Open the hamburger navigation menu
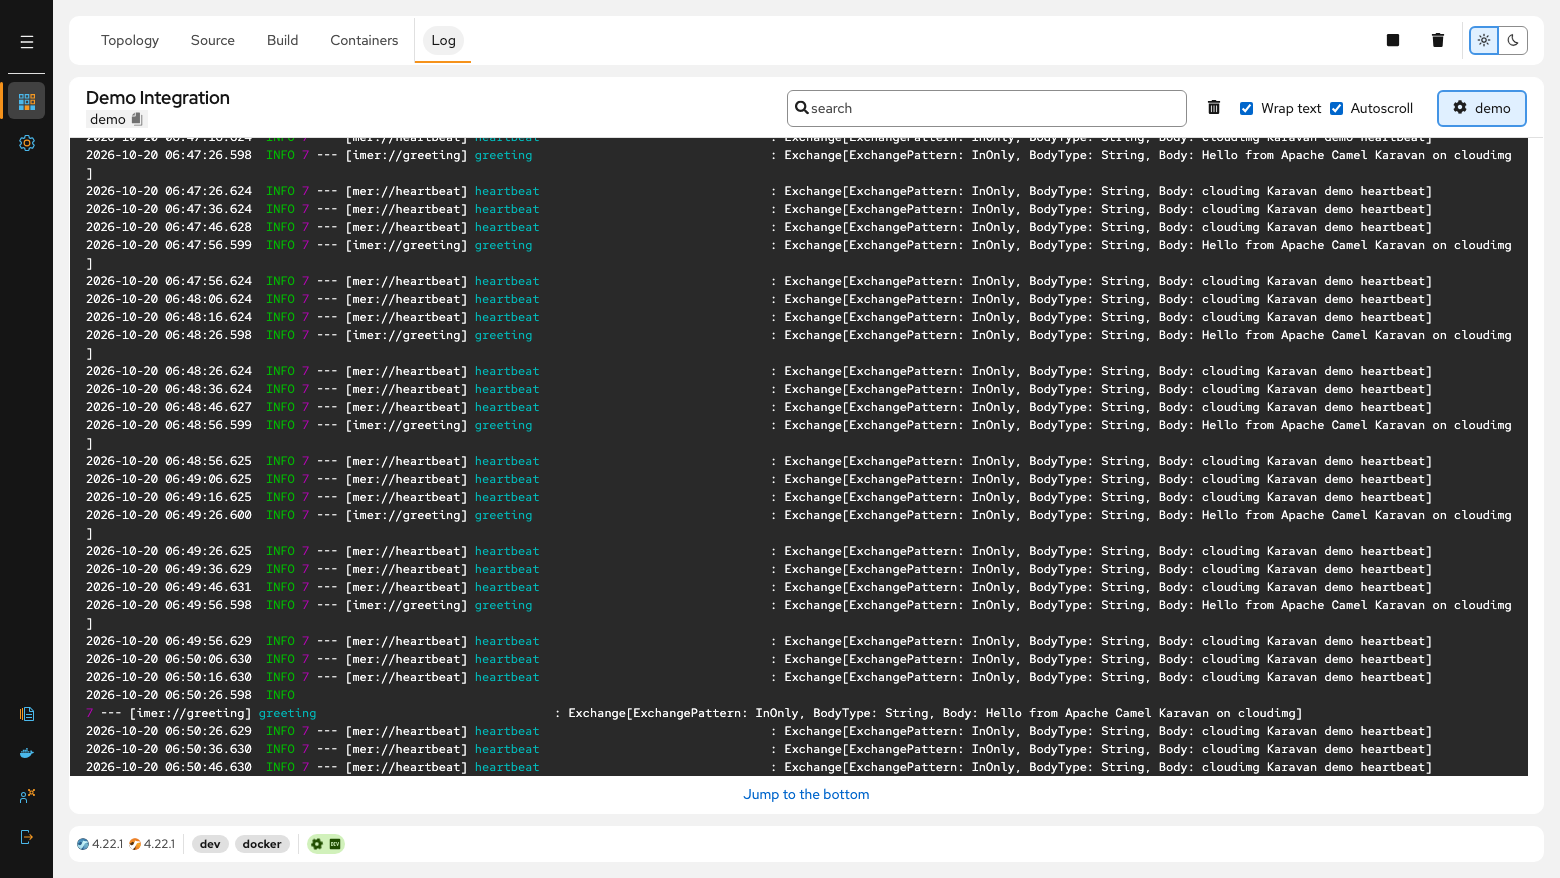 point(27,42)
